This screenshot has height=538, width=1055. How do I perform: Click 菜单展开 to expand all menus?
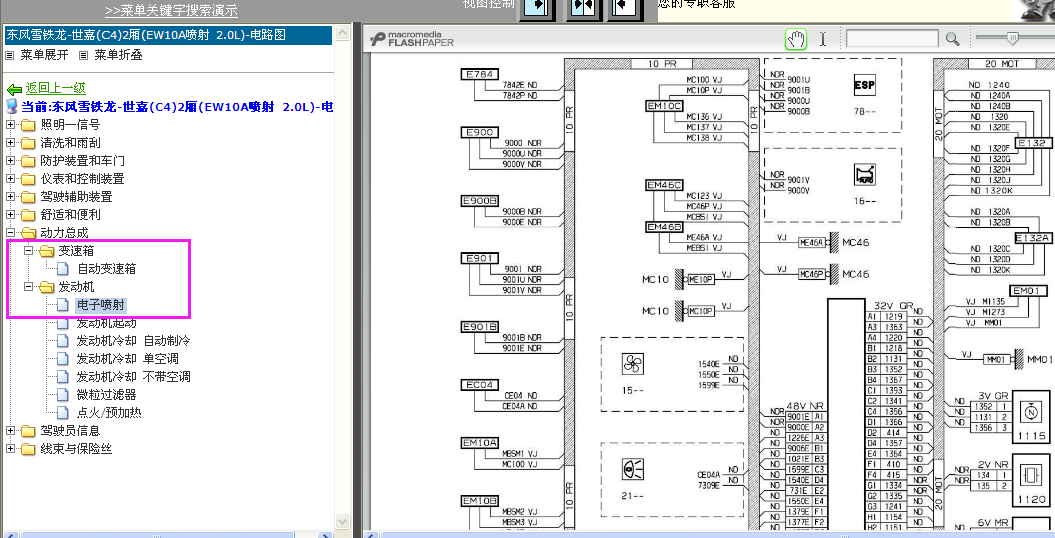pos(44,55)
